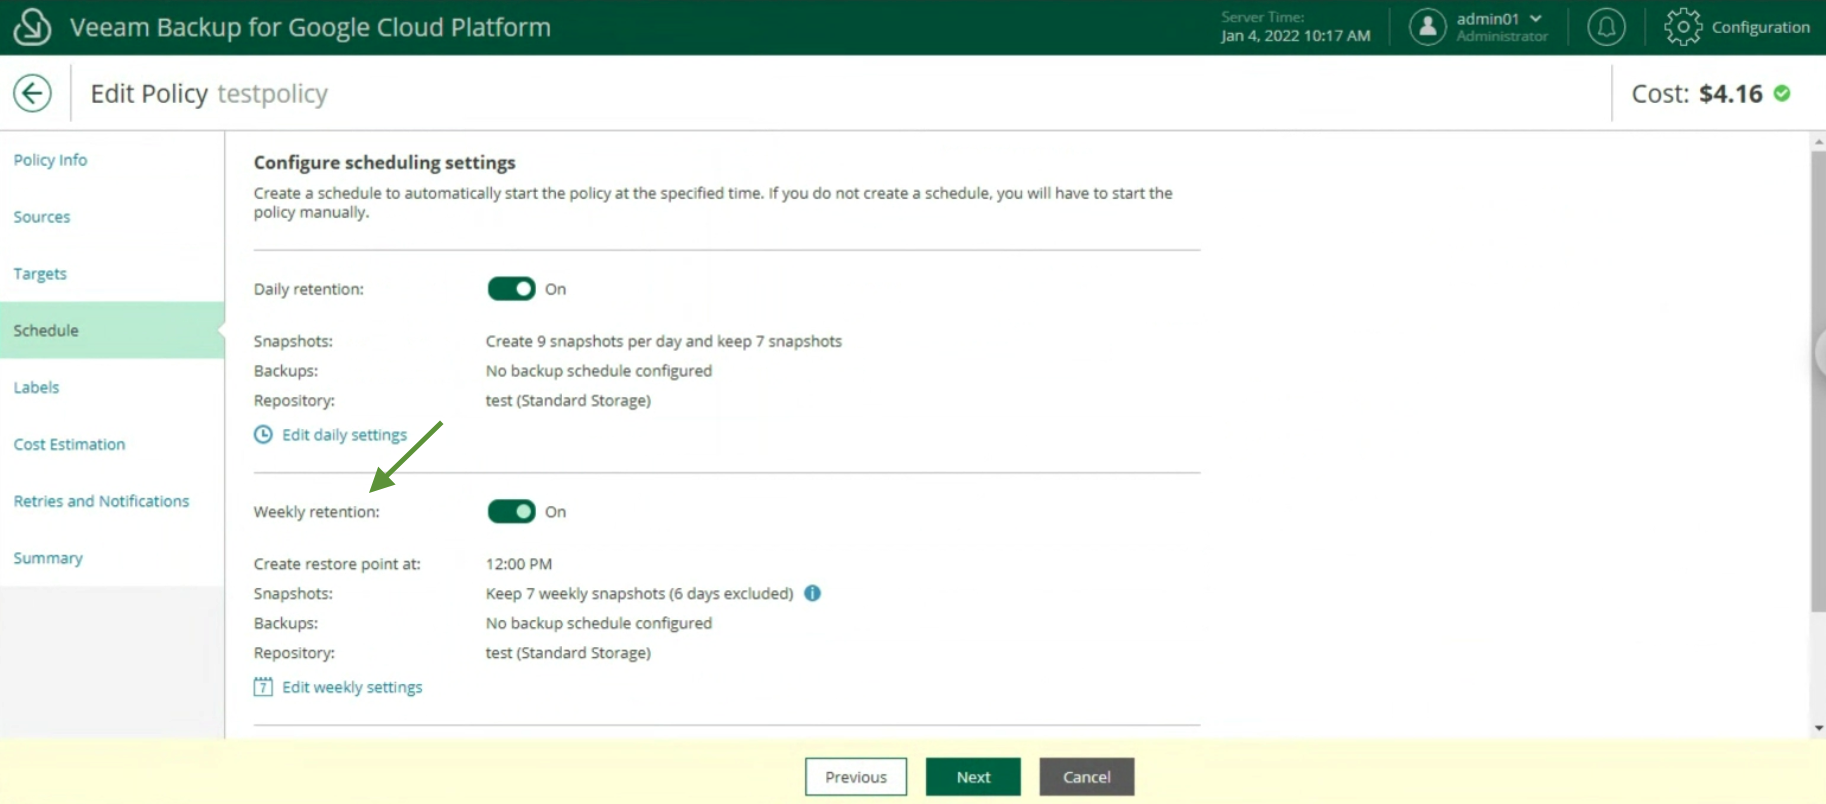Open Retries and Notifications step

101,501
